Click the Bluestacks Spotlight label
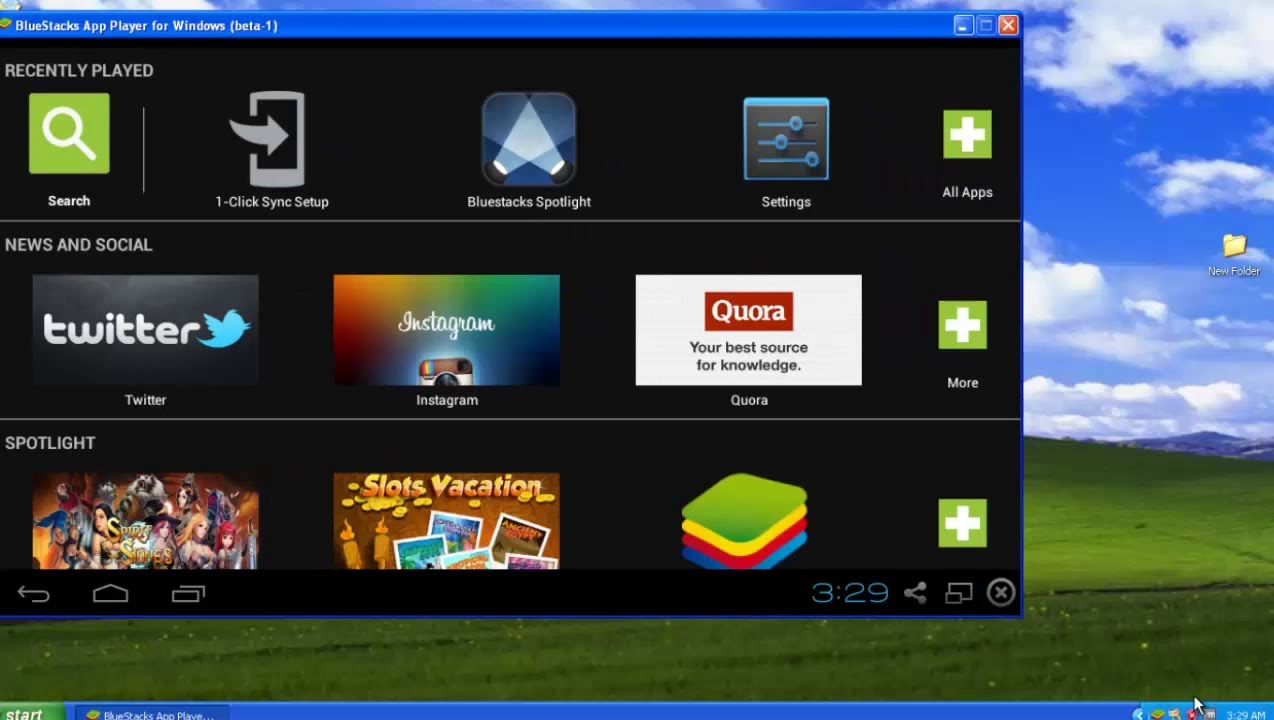Viewport: 1274px width, 720px height. click(529, 202)
